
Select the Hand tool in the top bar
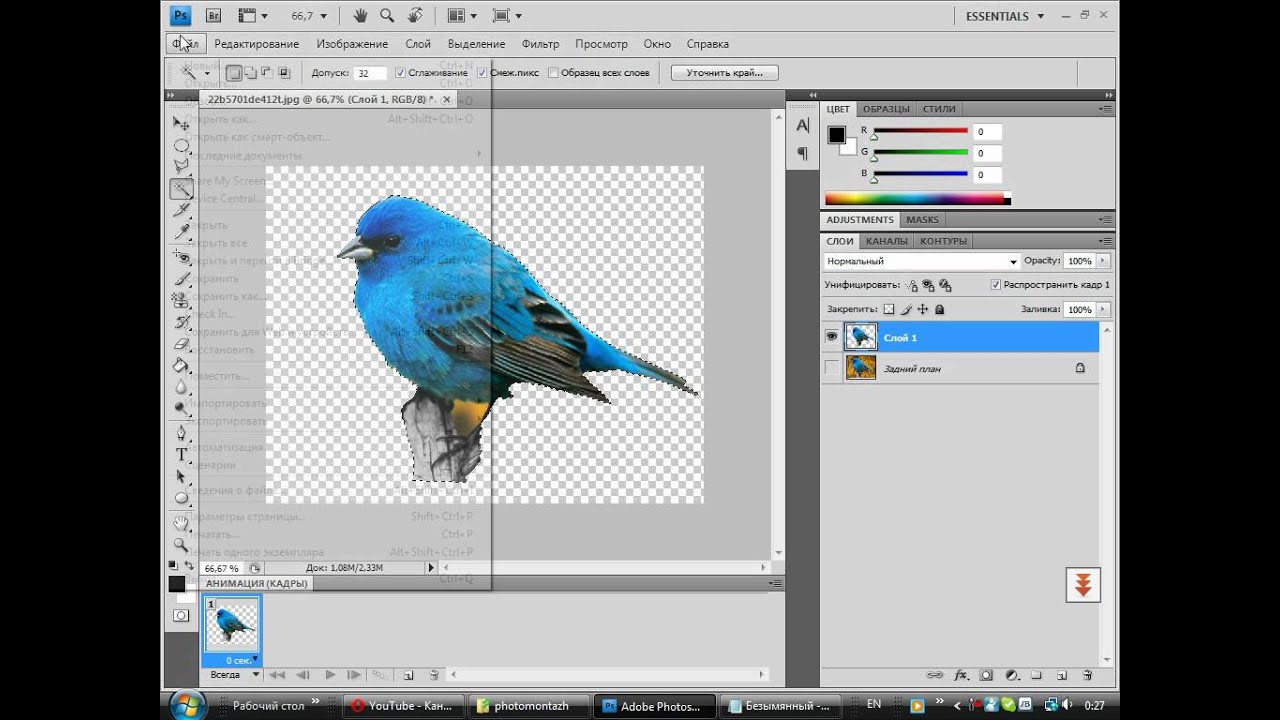tap(360, 16)
